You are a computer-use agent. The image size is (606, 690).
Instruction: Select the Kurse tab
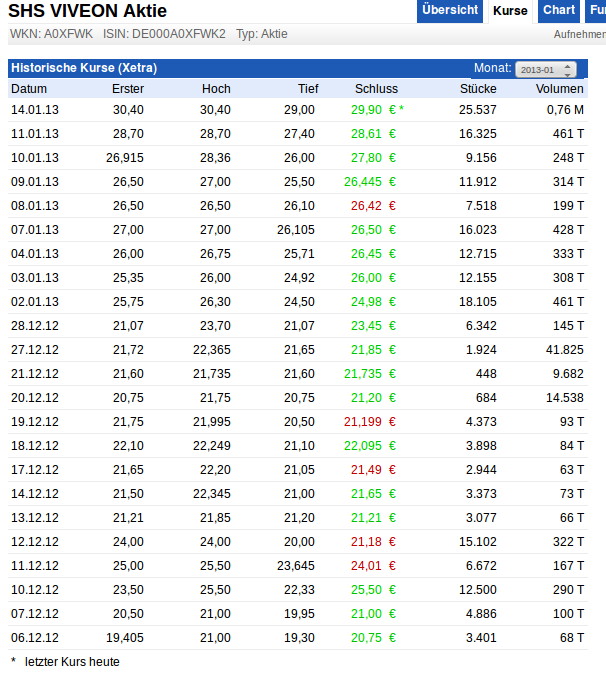pos(510,11)
